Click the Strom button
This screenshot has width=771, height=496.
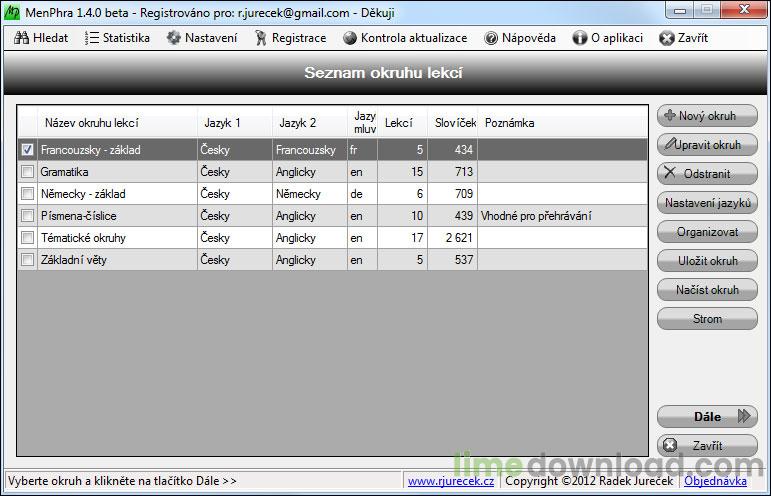point(707,319)
